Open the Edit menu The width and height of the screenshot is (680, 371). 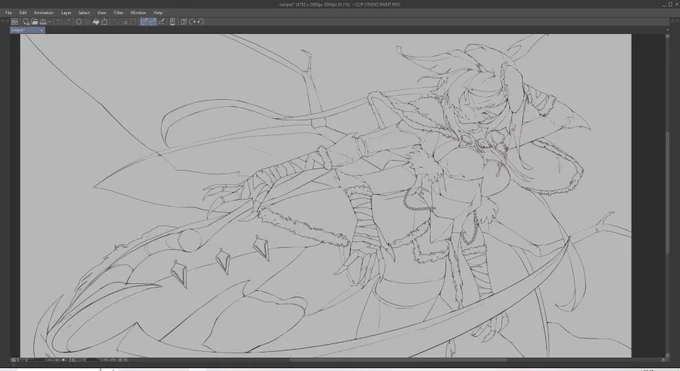23,13
